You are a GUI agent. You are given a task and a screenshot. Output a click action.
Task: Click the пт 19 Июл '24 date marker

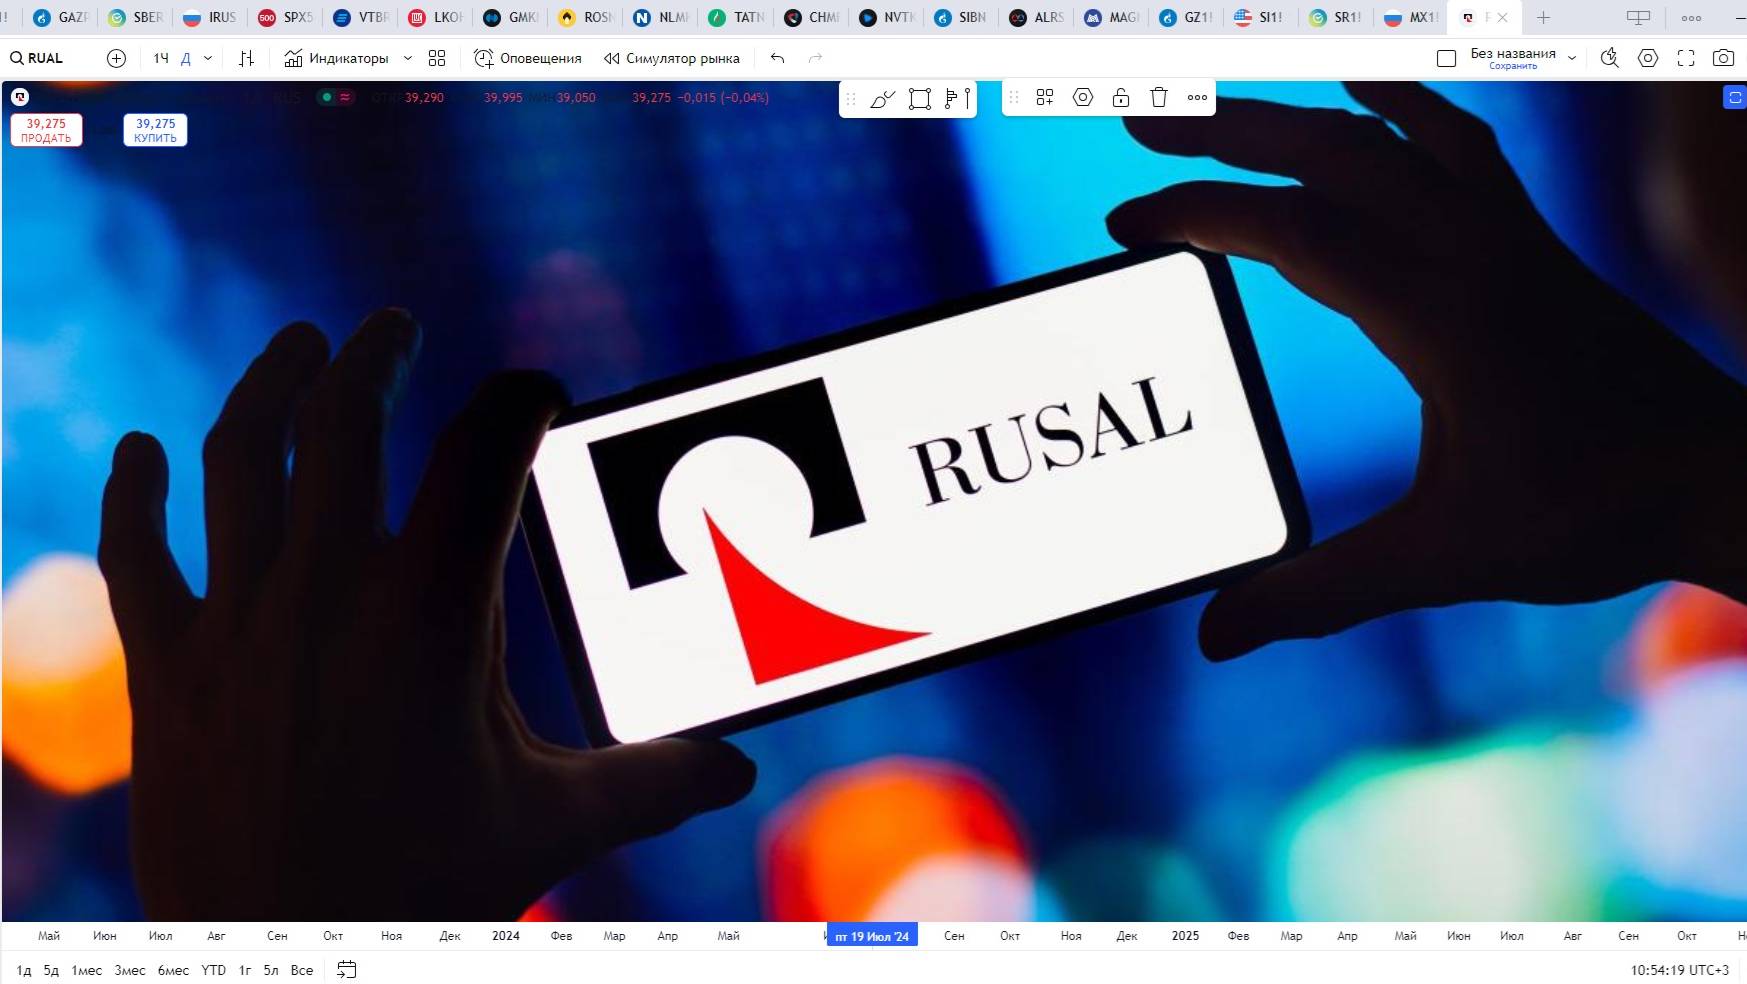(872, 936)
